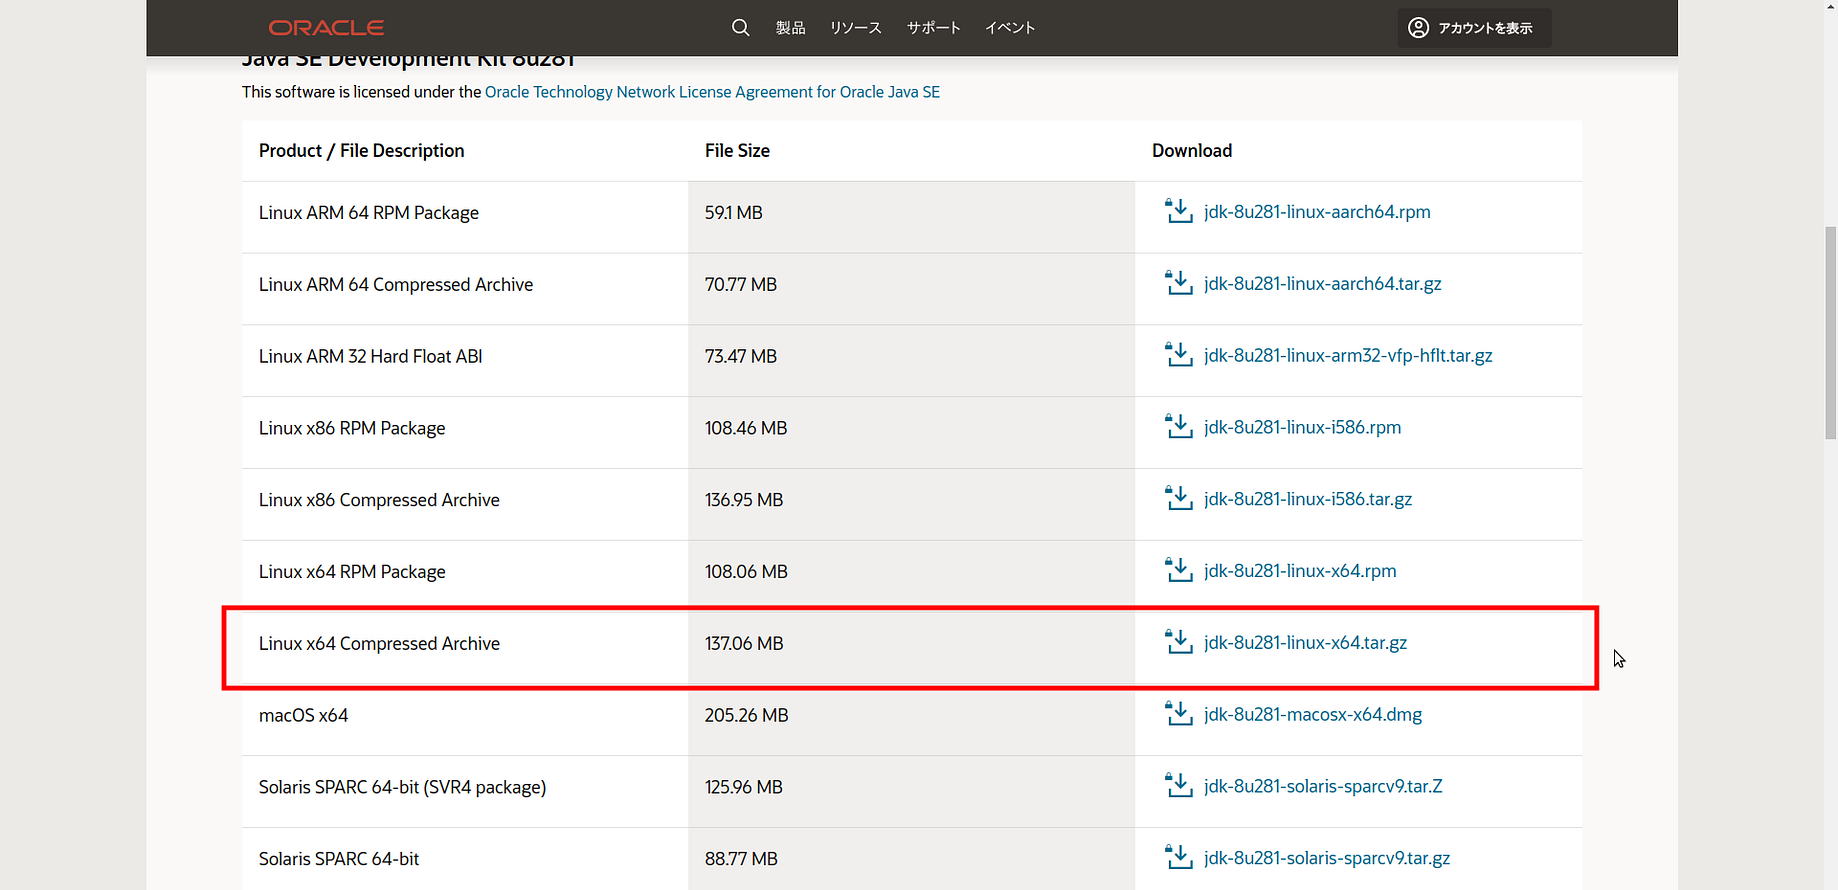Click download icon for arm32-vfp-hflt.tar.gz
The width and height of the screenshot is (1838, 890).
pyautogui.click(x=1179, y=356)
